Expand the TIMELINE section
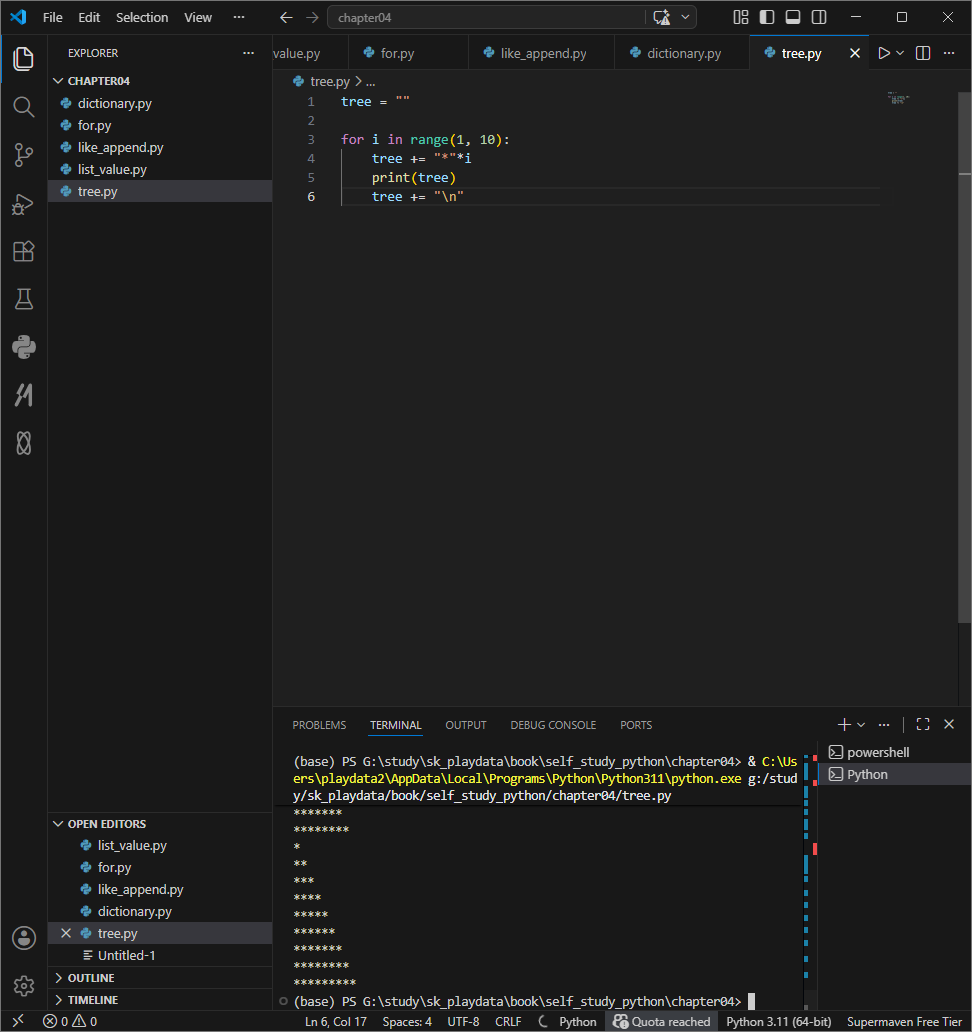 tap(160, 1000)
